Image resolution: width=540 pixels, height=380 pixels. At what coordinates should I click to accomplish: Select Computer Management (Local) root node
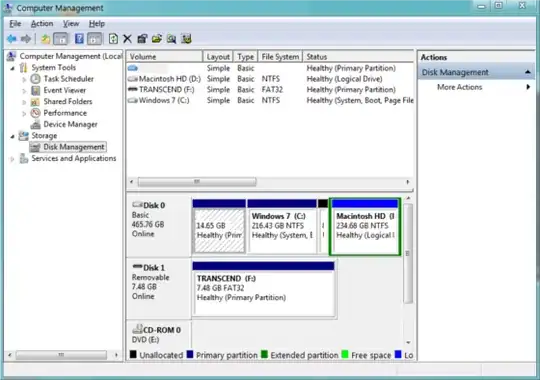pyautogui.click(x=71, y=56)
